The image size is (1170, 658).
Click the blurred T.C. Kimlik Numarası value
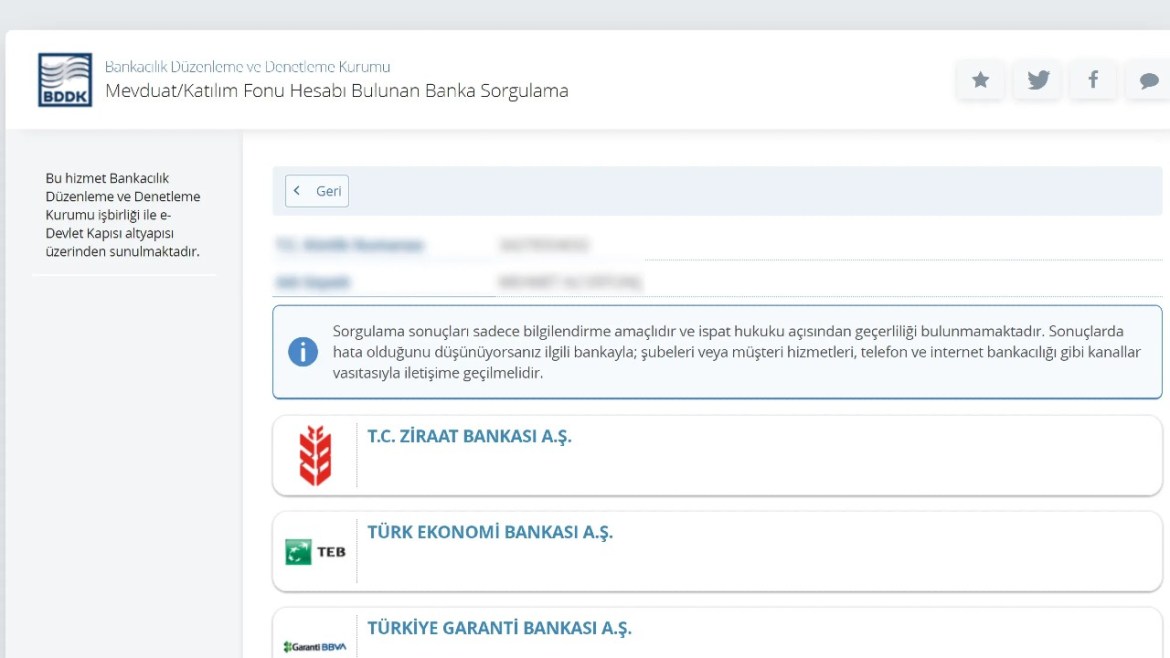(x=543, y=245)
